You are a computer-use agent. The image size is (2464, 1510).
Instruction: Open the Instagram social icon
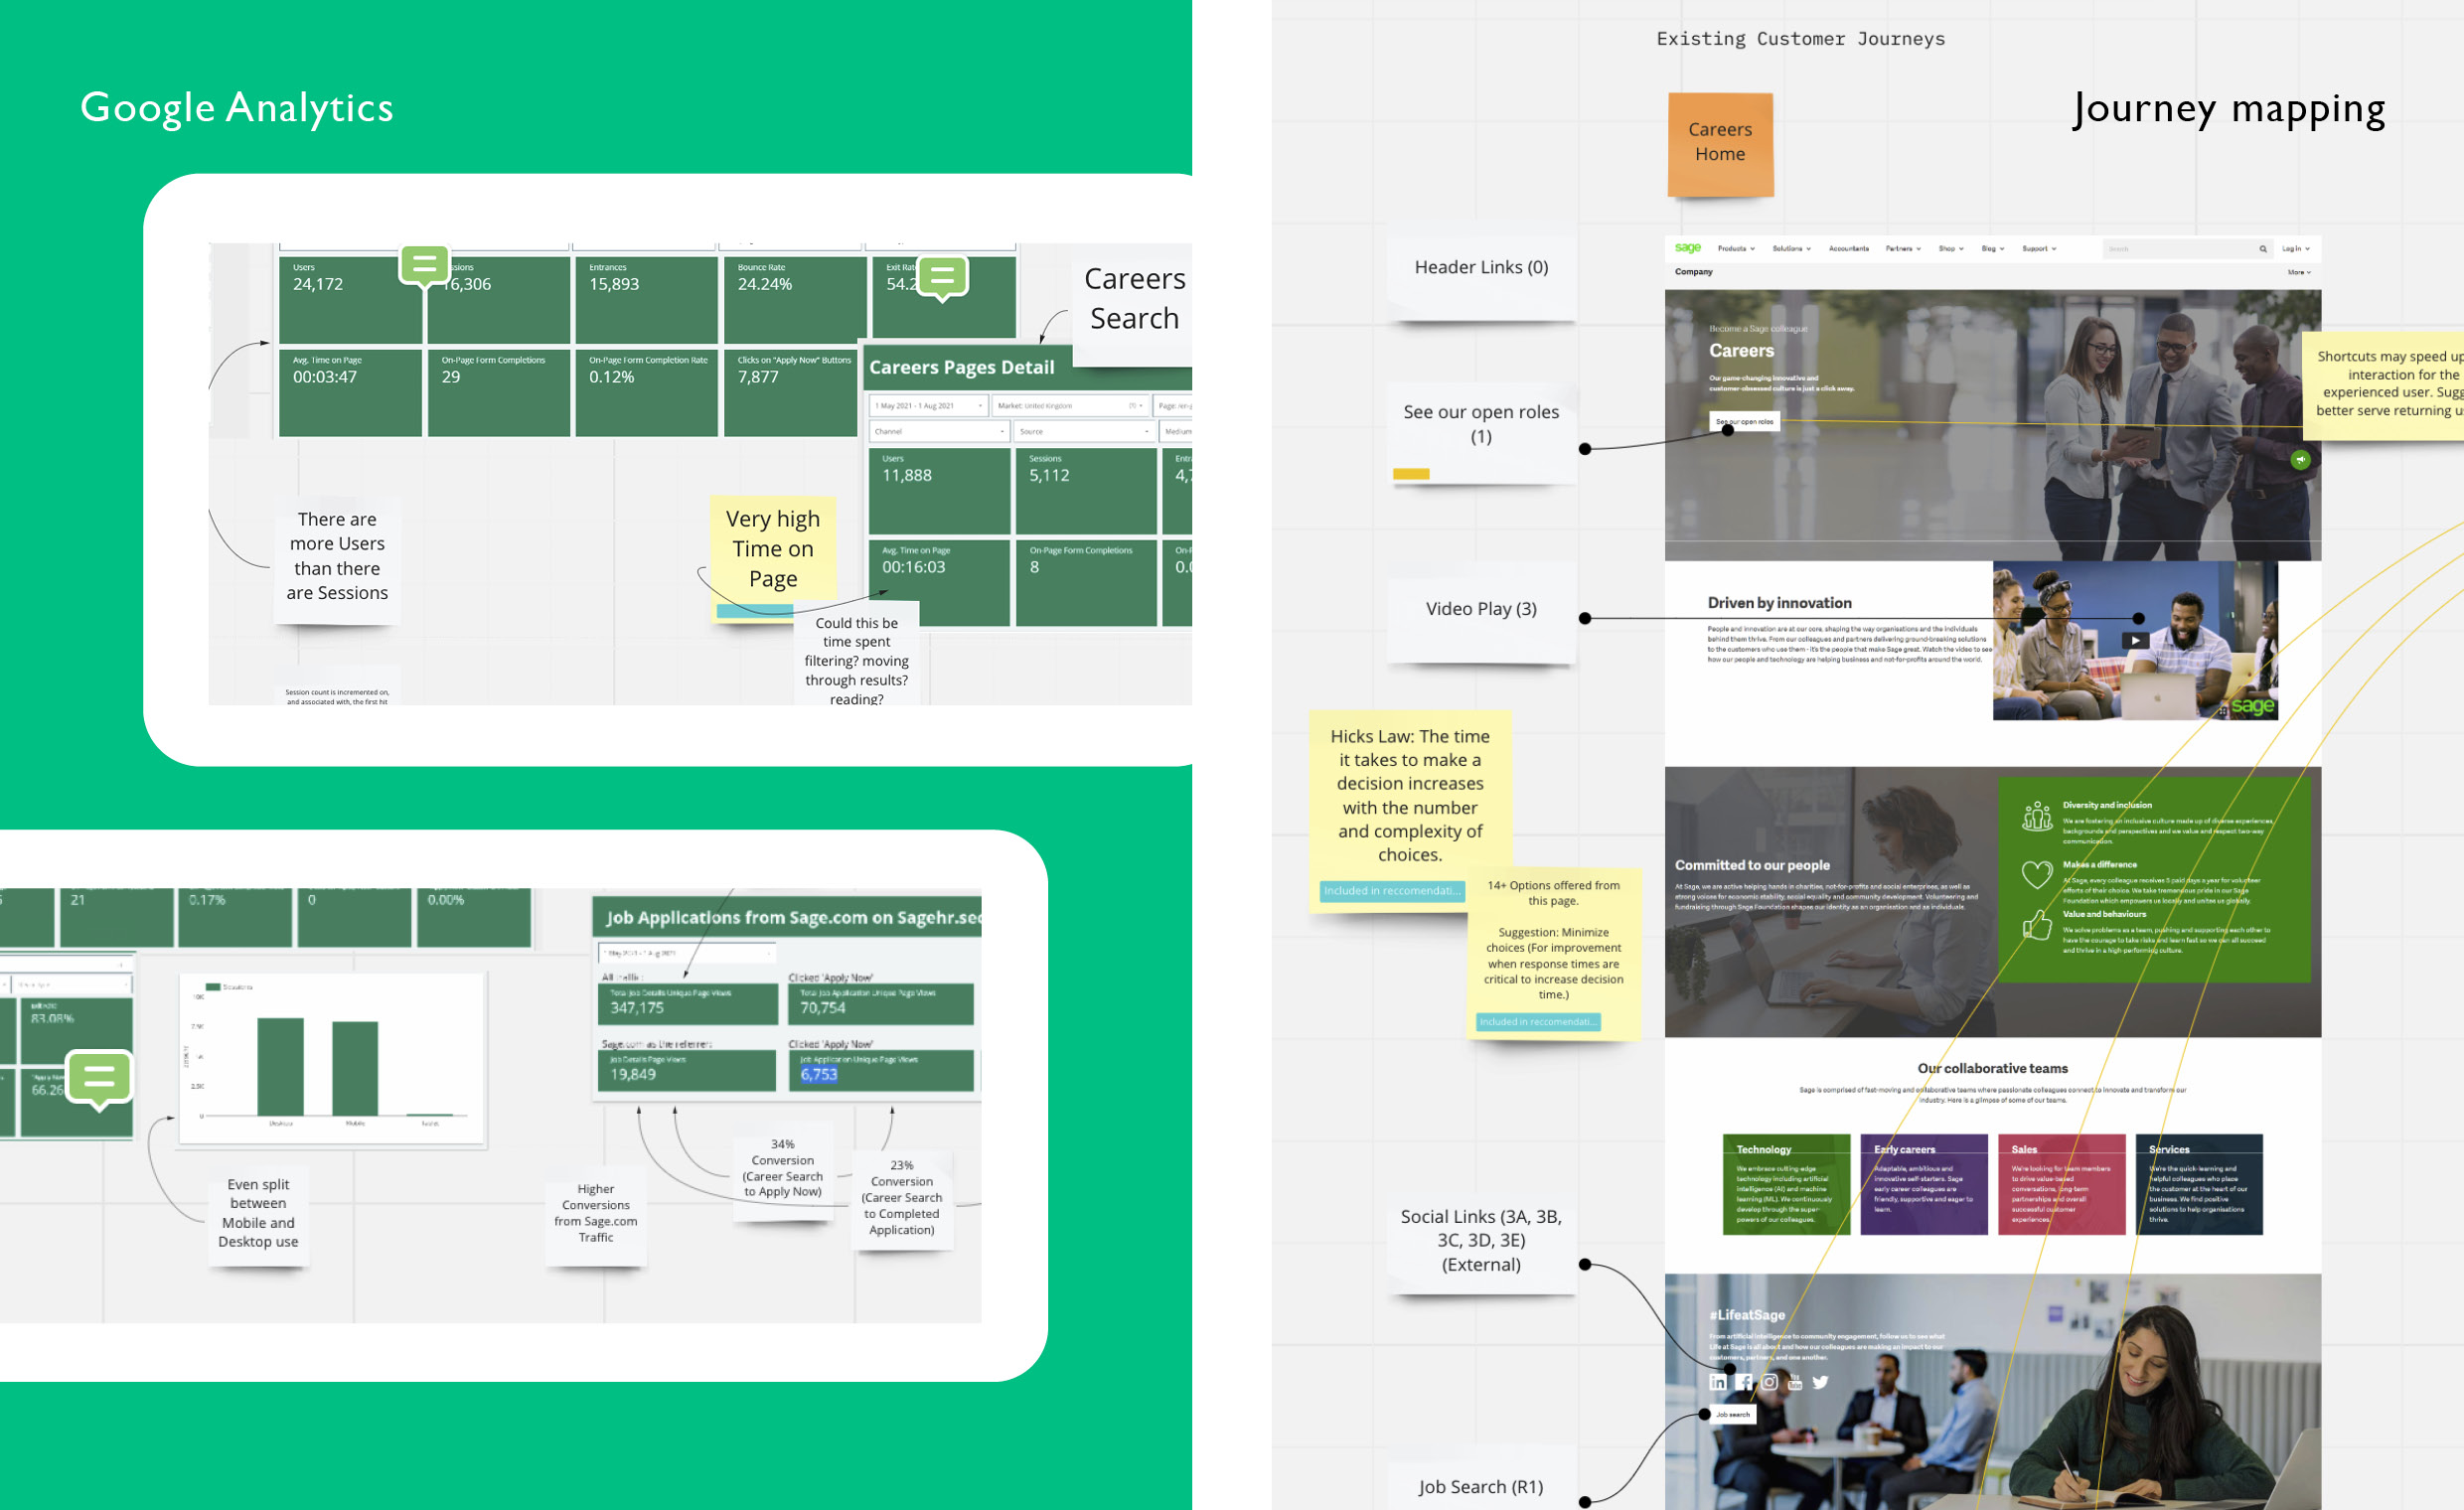pos(1769,1382)
